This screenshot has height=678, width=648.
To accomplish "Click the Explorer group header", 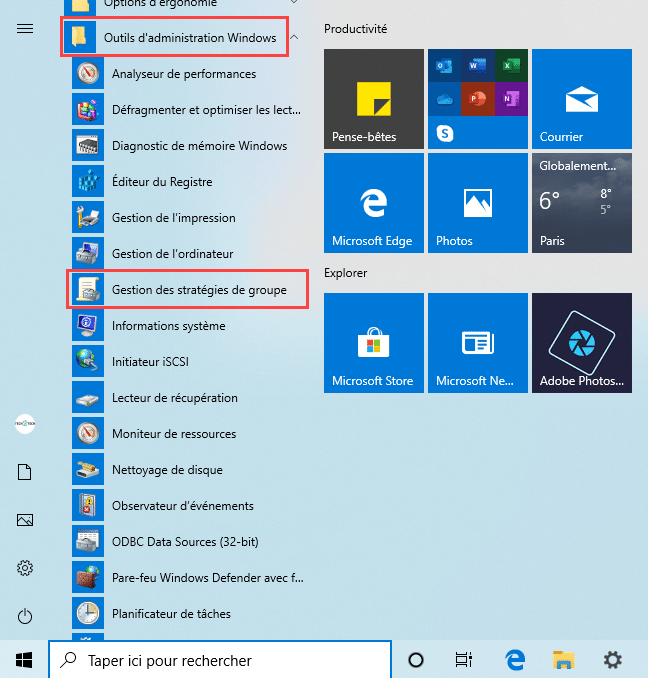I will pos(345,273).
